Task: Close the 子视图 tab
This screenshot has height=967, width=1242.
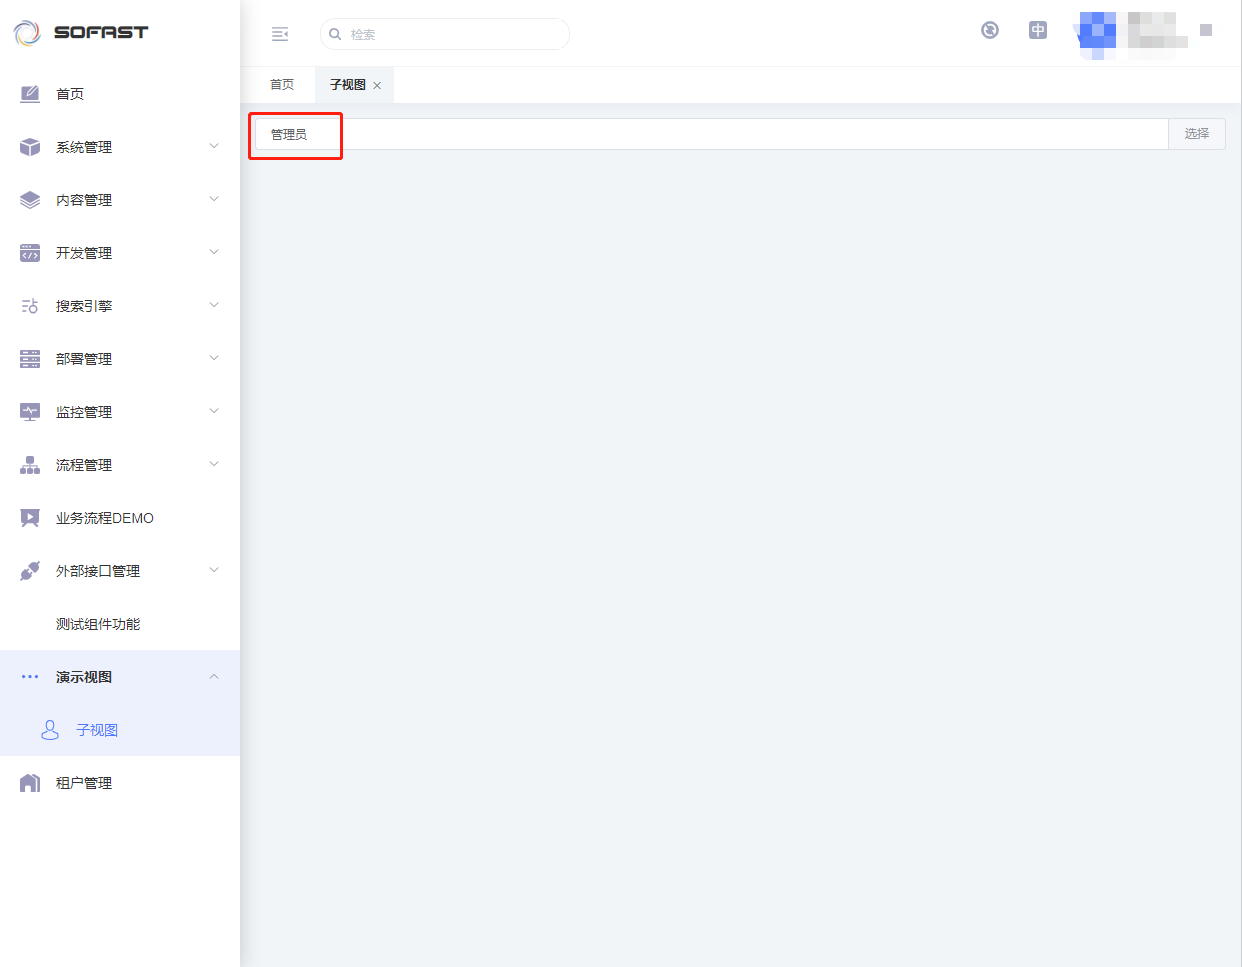Action: coord(377,86)
